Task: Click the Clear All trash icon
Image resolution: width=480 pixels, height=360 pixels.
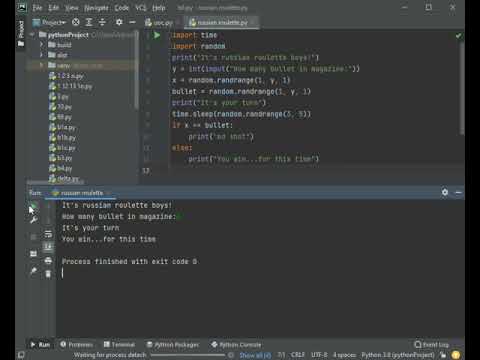Action: click(x=48, y=274)
